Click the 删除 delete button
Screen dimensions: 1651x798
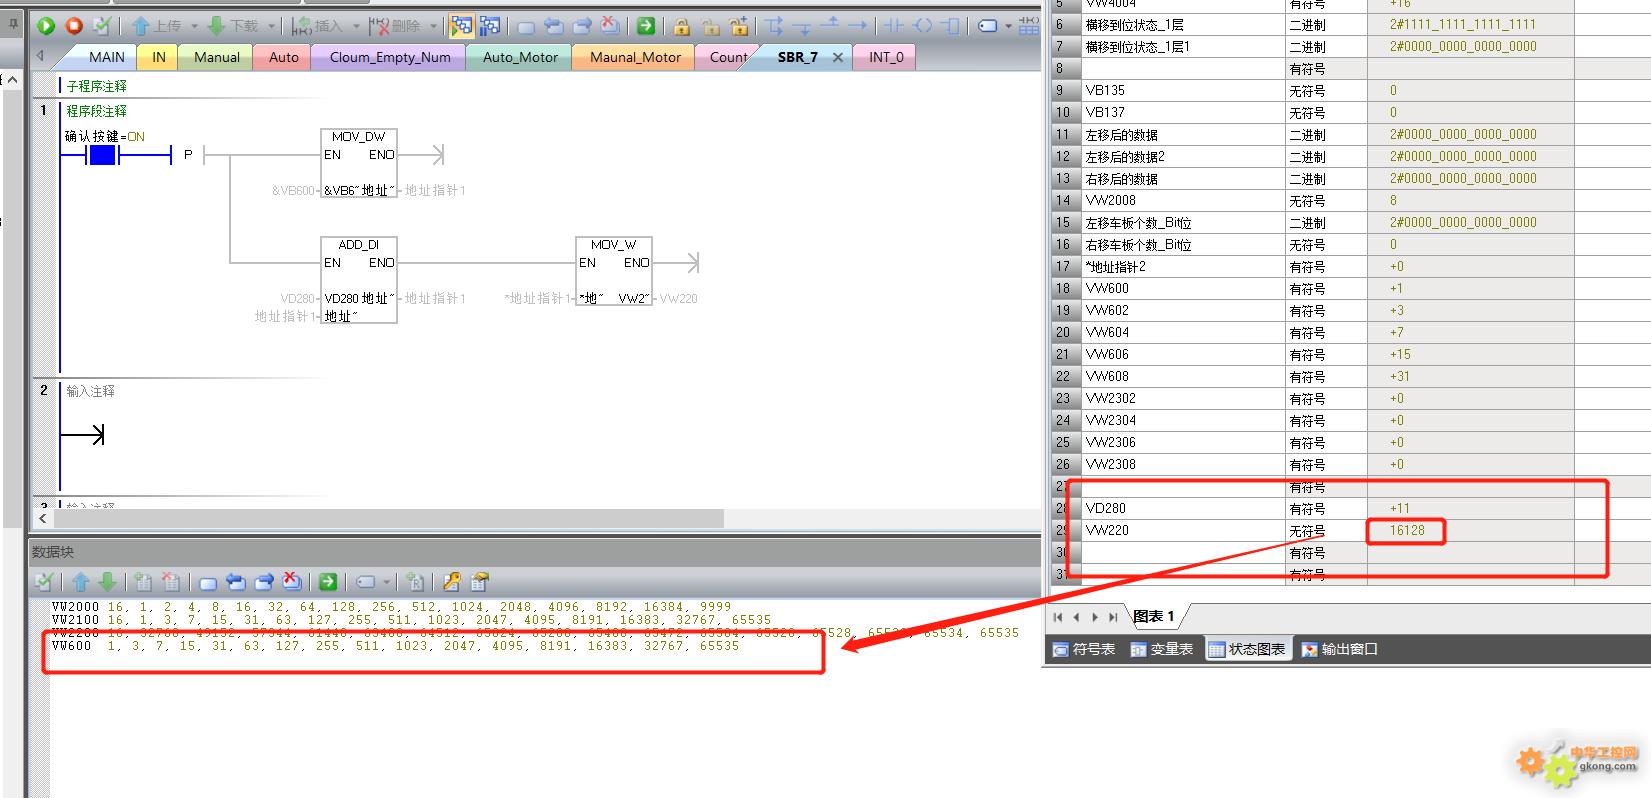coord(395,26)
